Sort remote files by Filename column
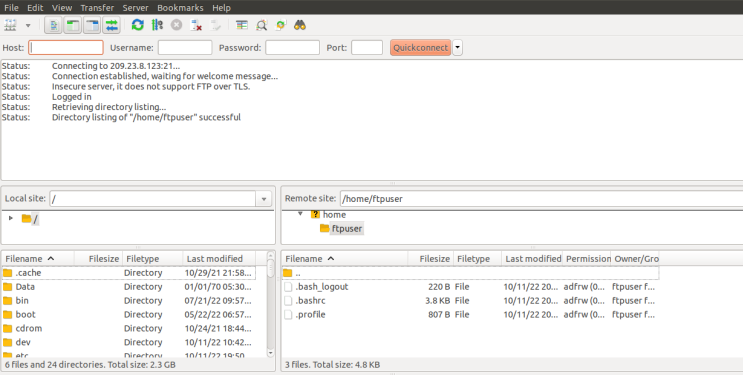 tap(345, 258)
